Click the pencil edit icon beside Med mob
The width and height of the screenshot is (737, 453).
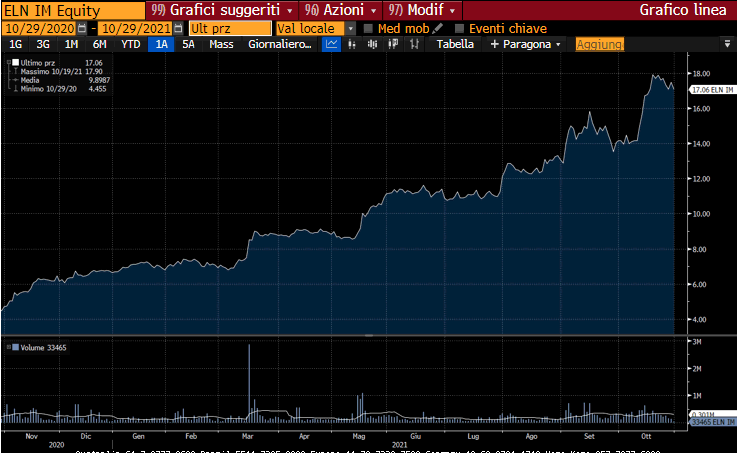(439, 28)
